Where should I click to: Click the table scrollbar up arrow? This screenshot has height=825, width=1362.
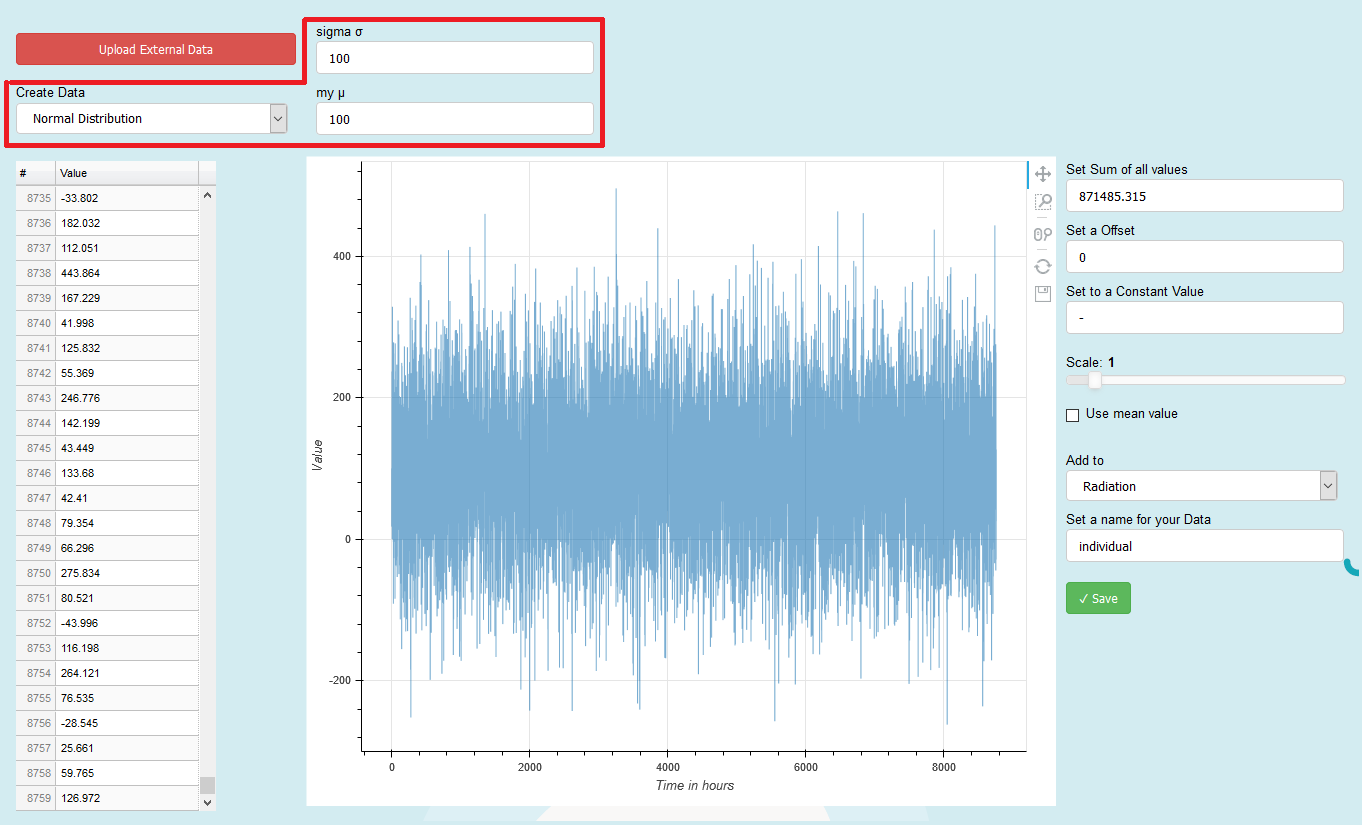[207, 195]
